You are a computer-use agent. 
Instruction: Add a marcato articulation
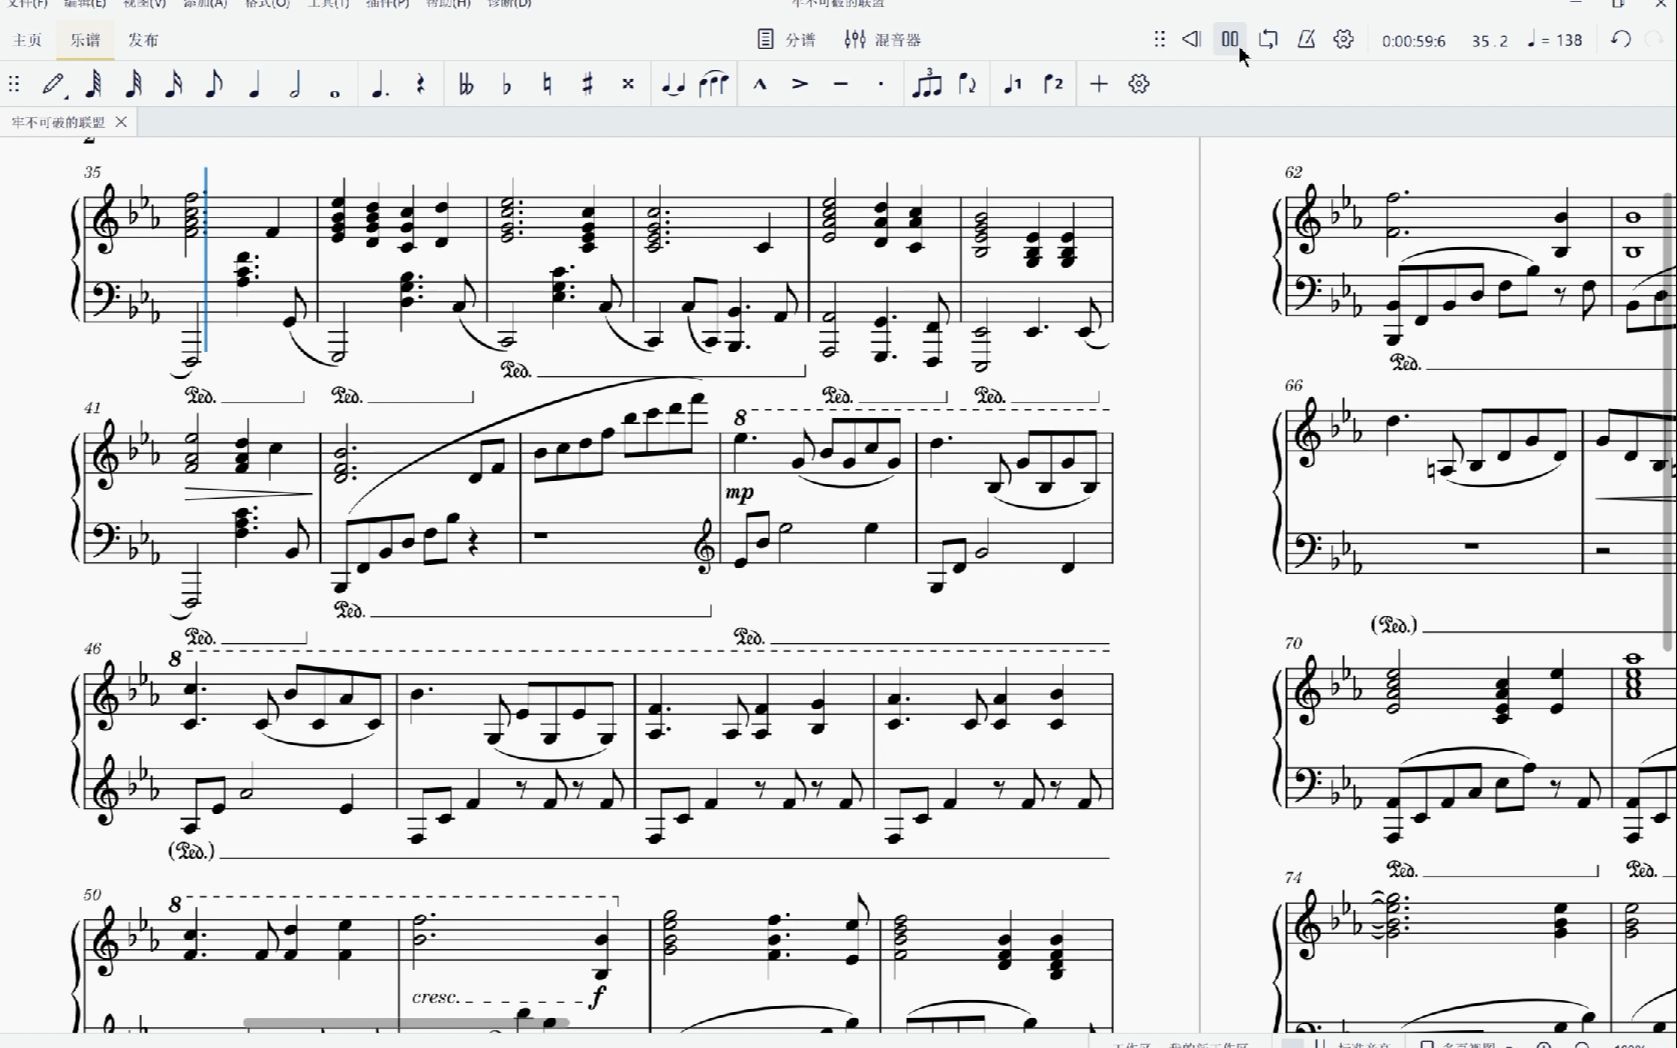[x=760, y=84]
